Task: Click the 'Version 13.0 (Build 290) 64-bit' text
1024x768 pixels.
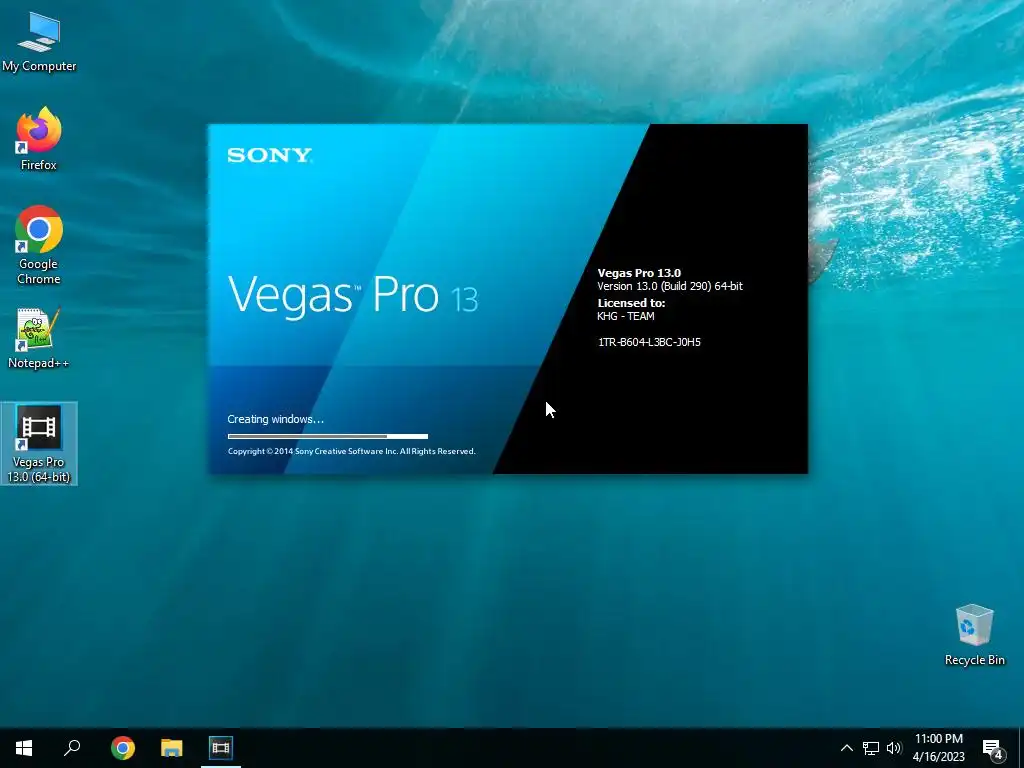Action: pyautogui.click(x=670, y=286)
